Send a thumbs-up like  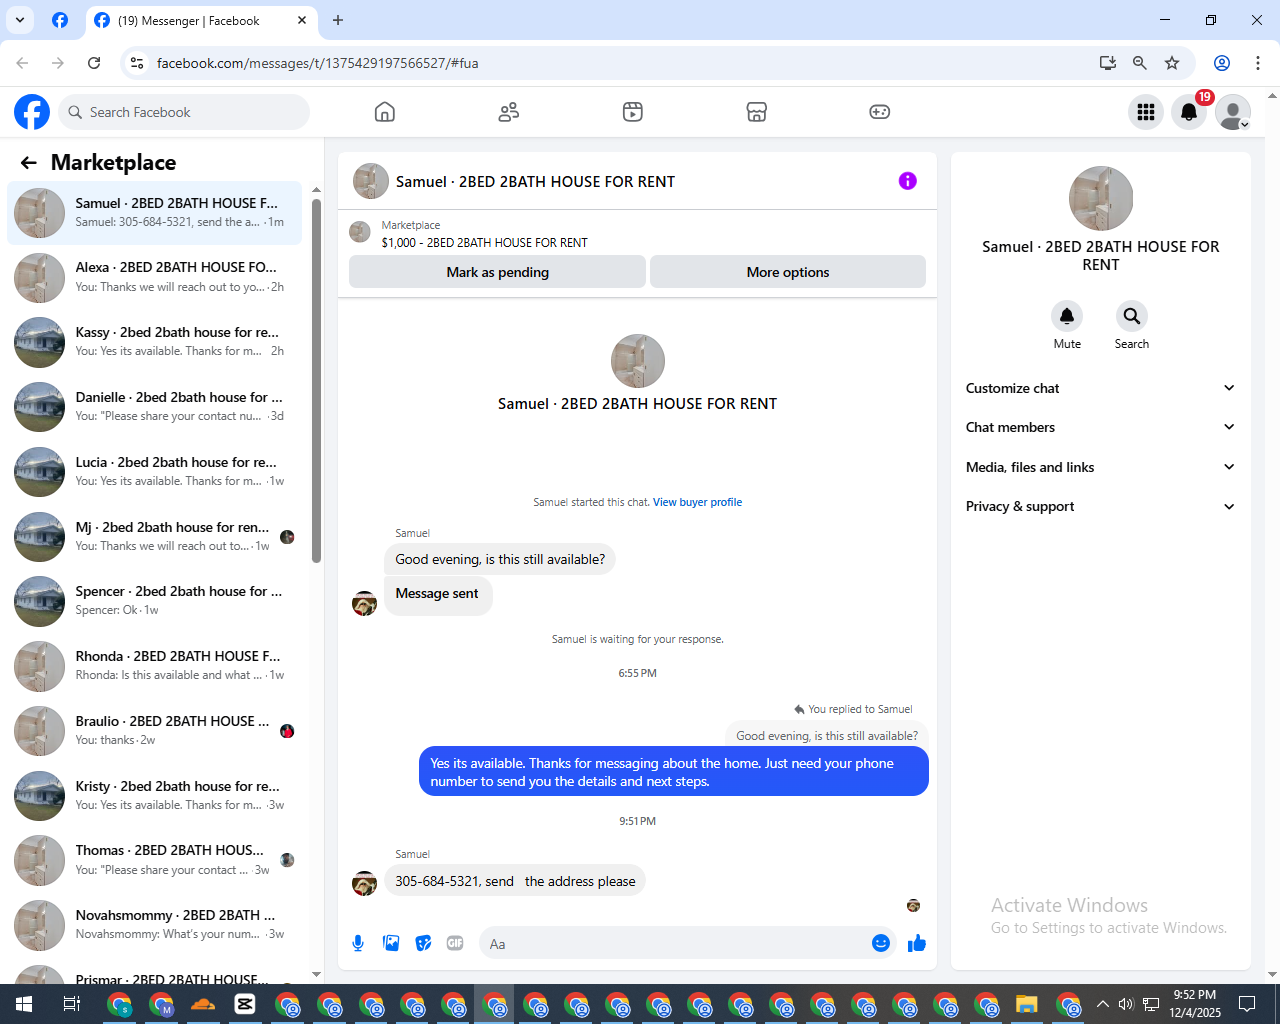point(917,943)
